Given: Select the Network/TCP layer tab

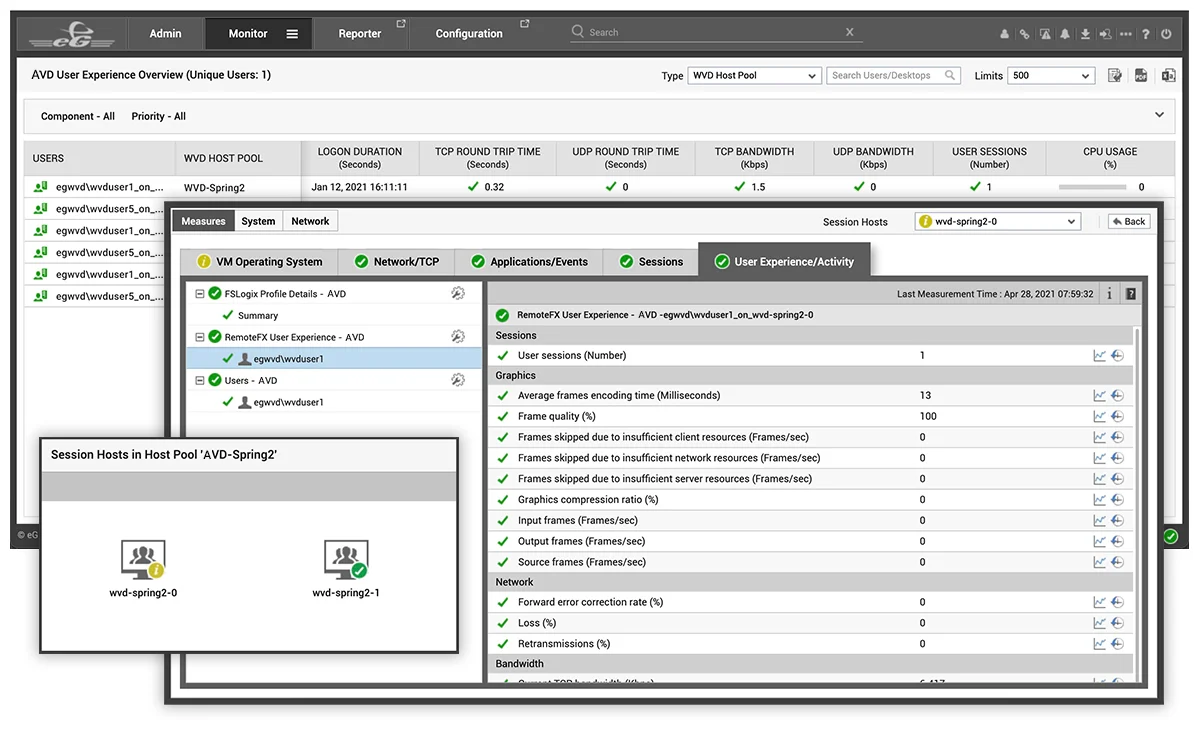Looking at the screenshot, I should coord(397,262).
